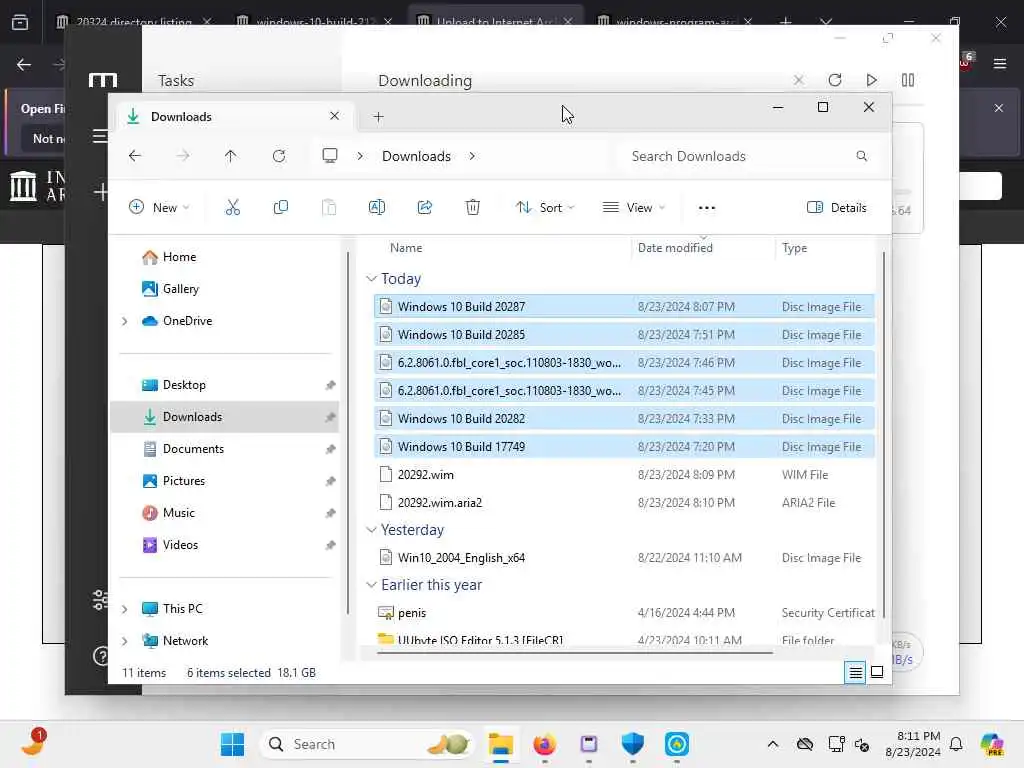
Task: Expand Network in navigation pane
Action: (125, 641)
